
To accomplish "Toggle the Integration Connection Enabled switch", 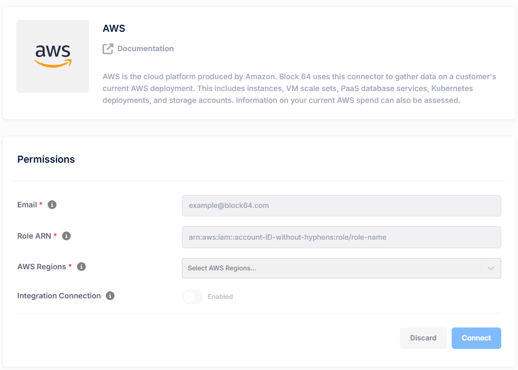I will 192,297.
